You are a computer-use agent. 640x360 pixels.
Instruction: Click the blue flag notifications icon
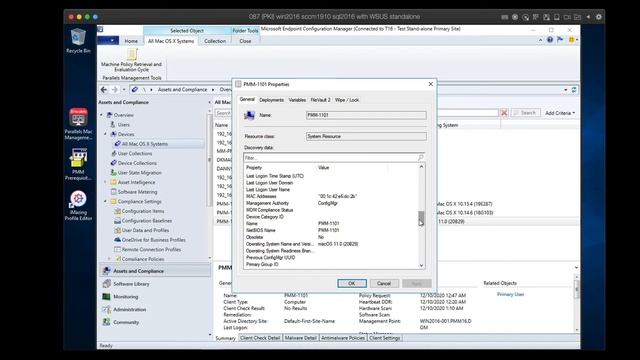560,40
